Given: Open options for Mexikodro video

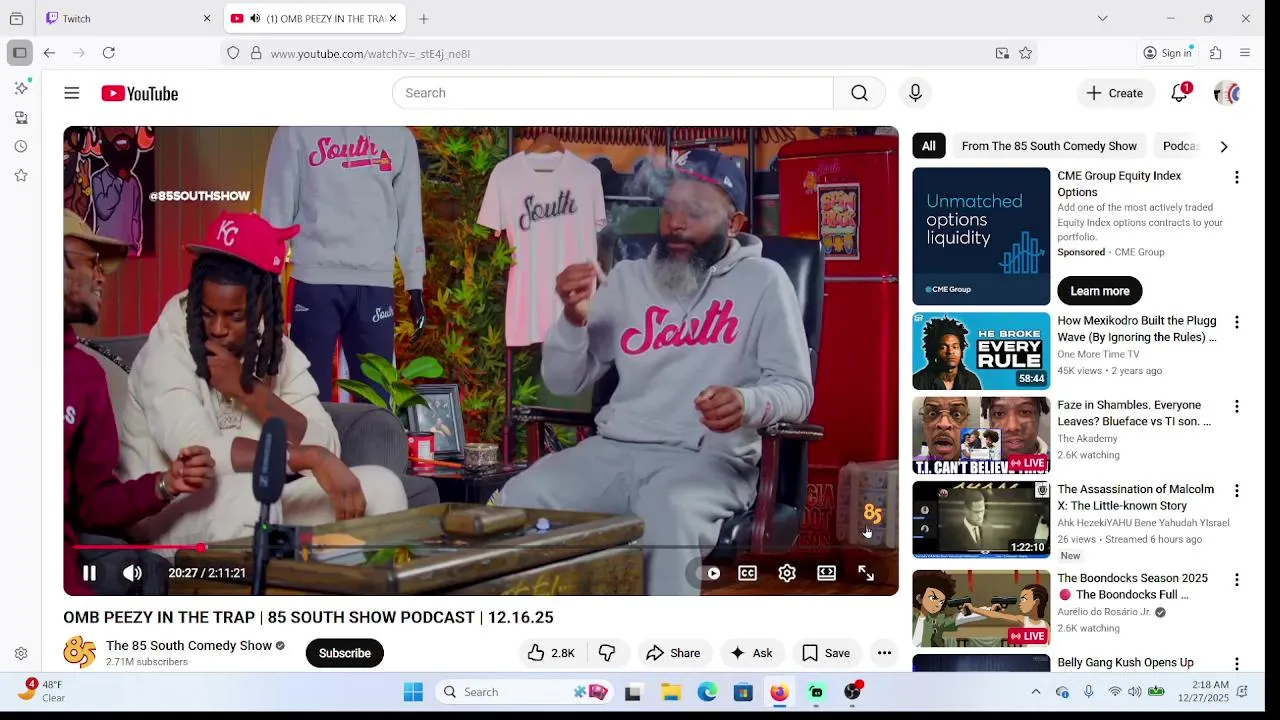Looking at the screenshot, I should point(1237,322).
